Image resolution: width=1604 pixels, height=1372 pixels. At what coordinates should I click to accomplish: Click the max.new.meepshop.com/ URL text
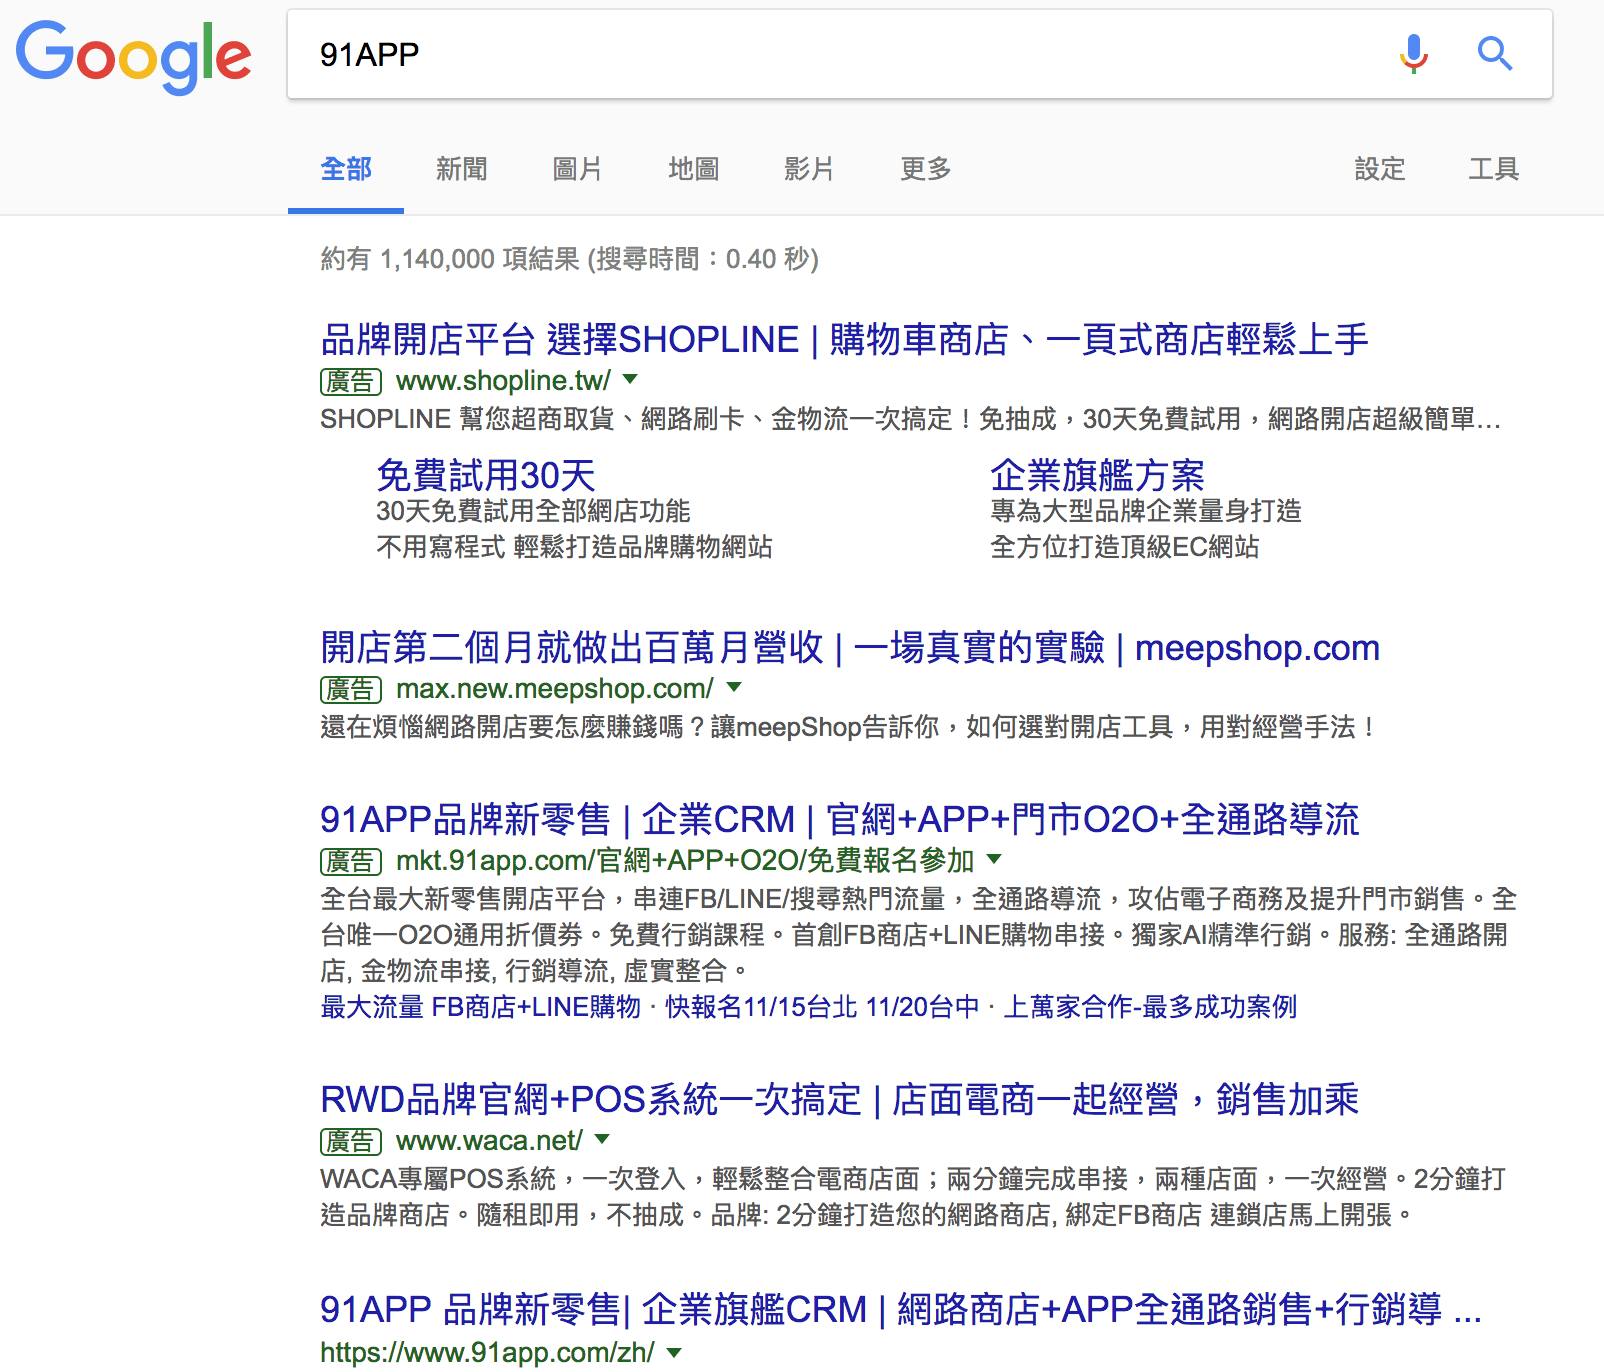(x=555, y=689)
